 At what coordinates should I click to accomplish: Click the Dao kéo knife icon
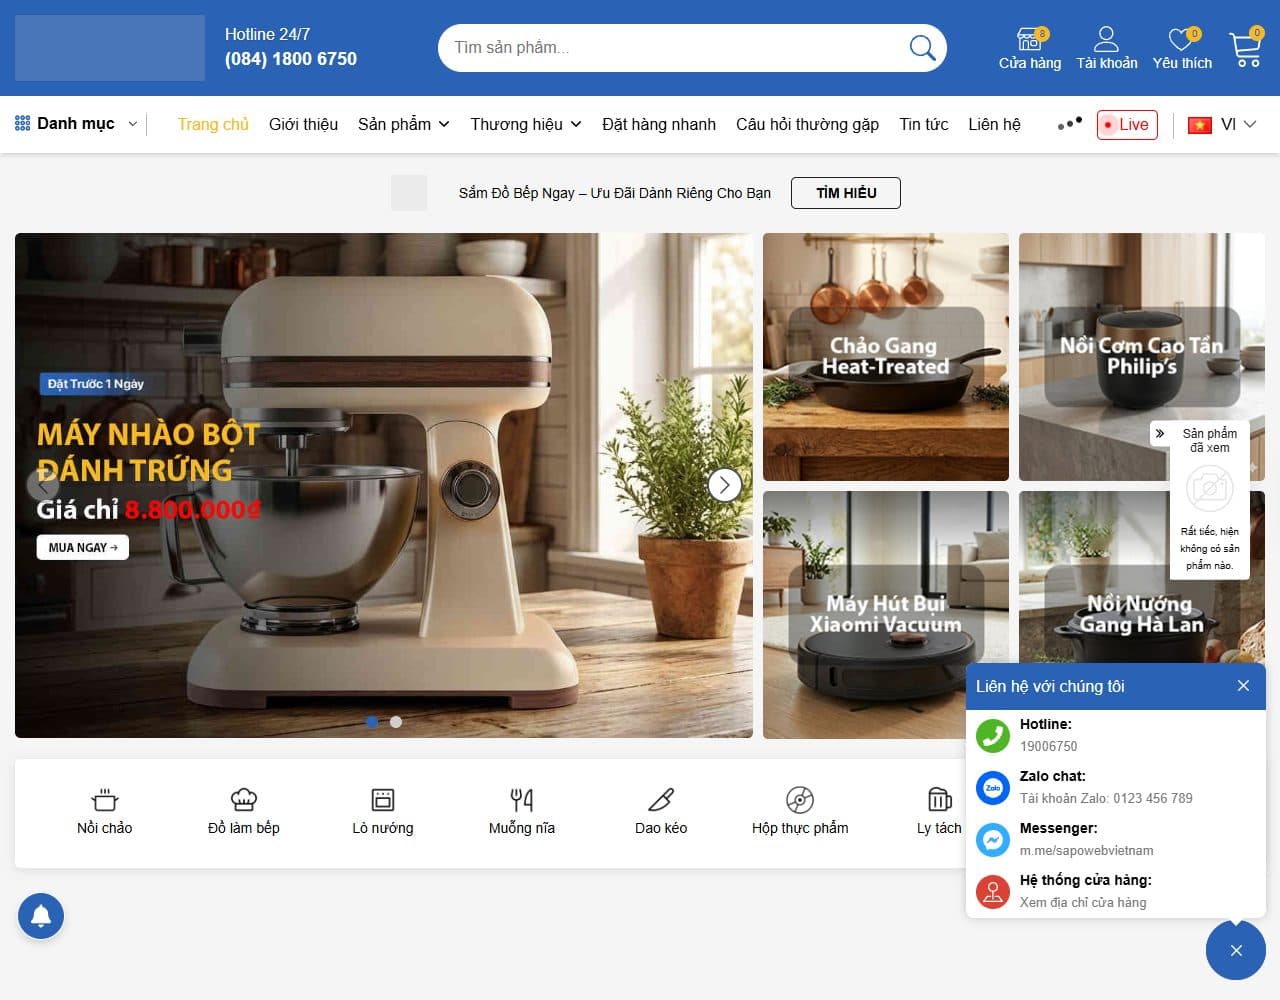pyautogui.click(x=661, y=799)
